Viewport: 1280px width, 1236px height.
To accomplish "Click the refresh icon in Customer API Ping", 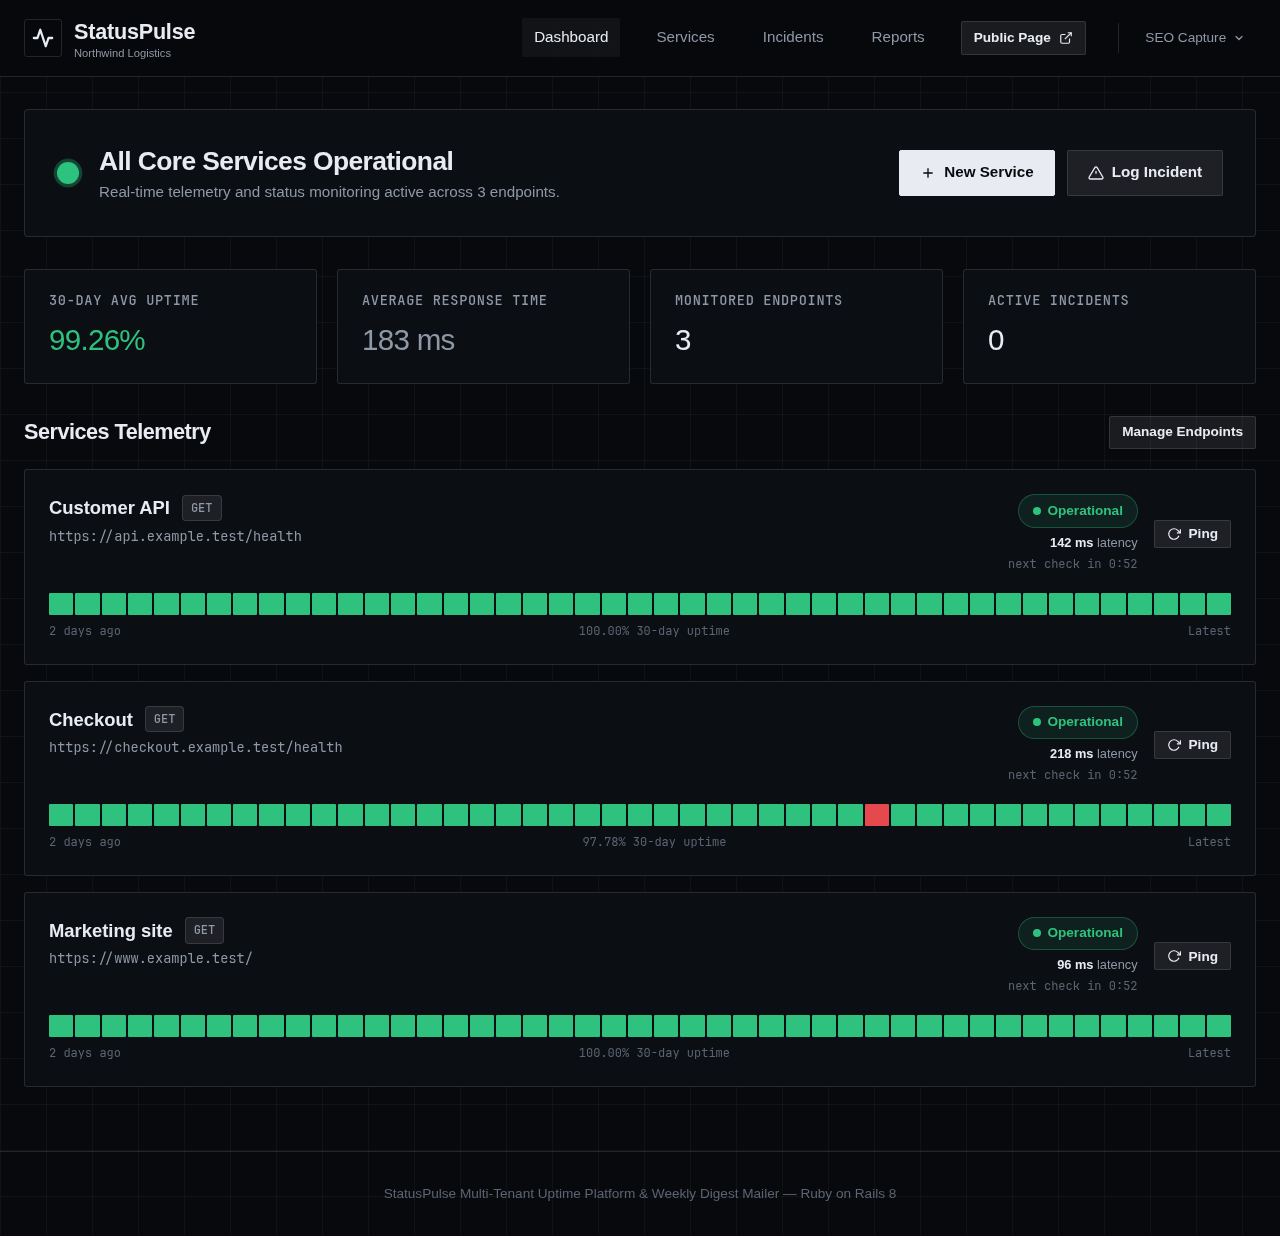I will [x=1175, y=534].
